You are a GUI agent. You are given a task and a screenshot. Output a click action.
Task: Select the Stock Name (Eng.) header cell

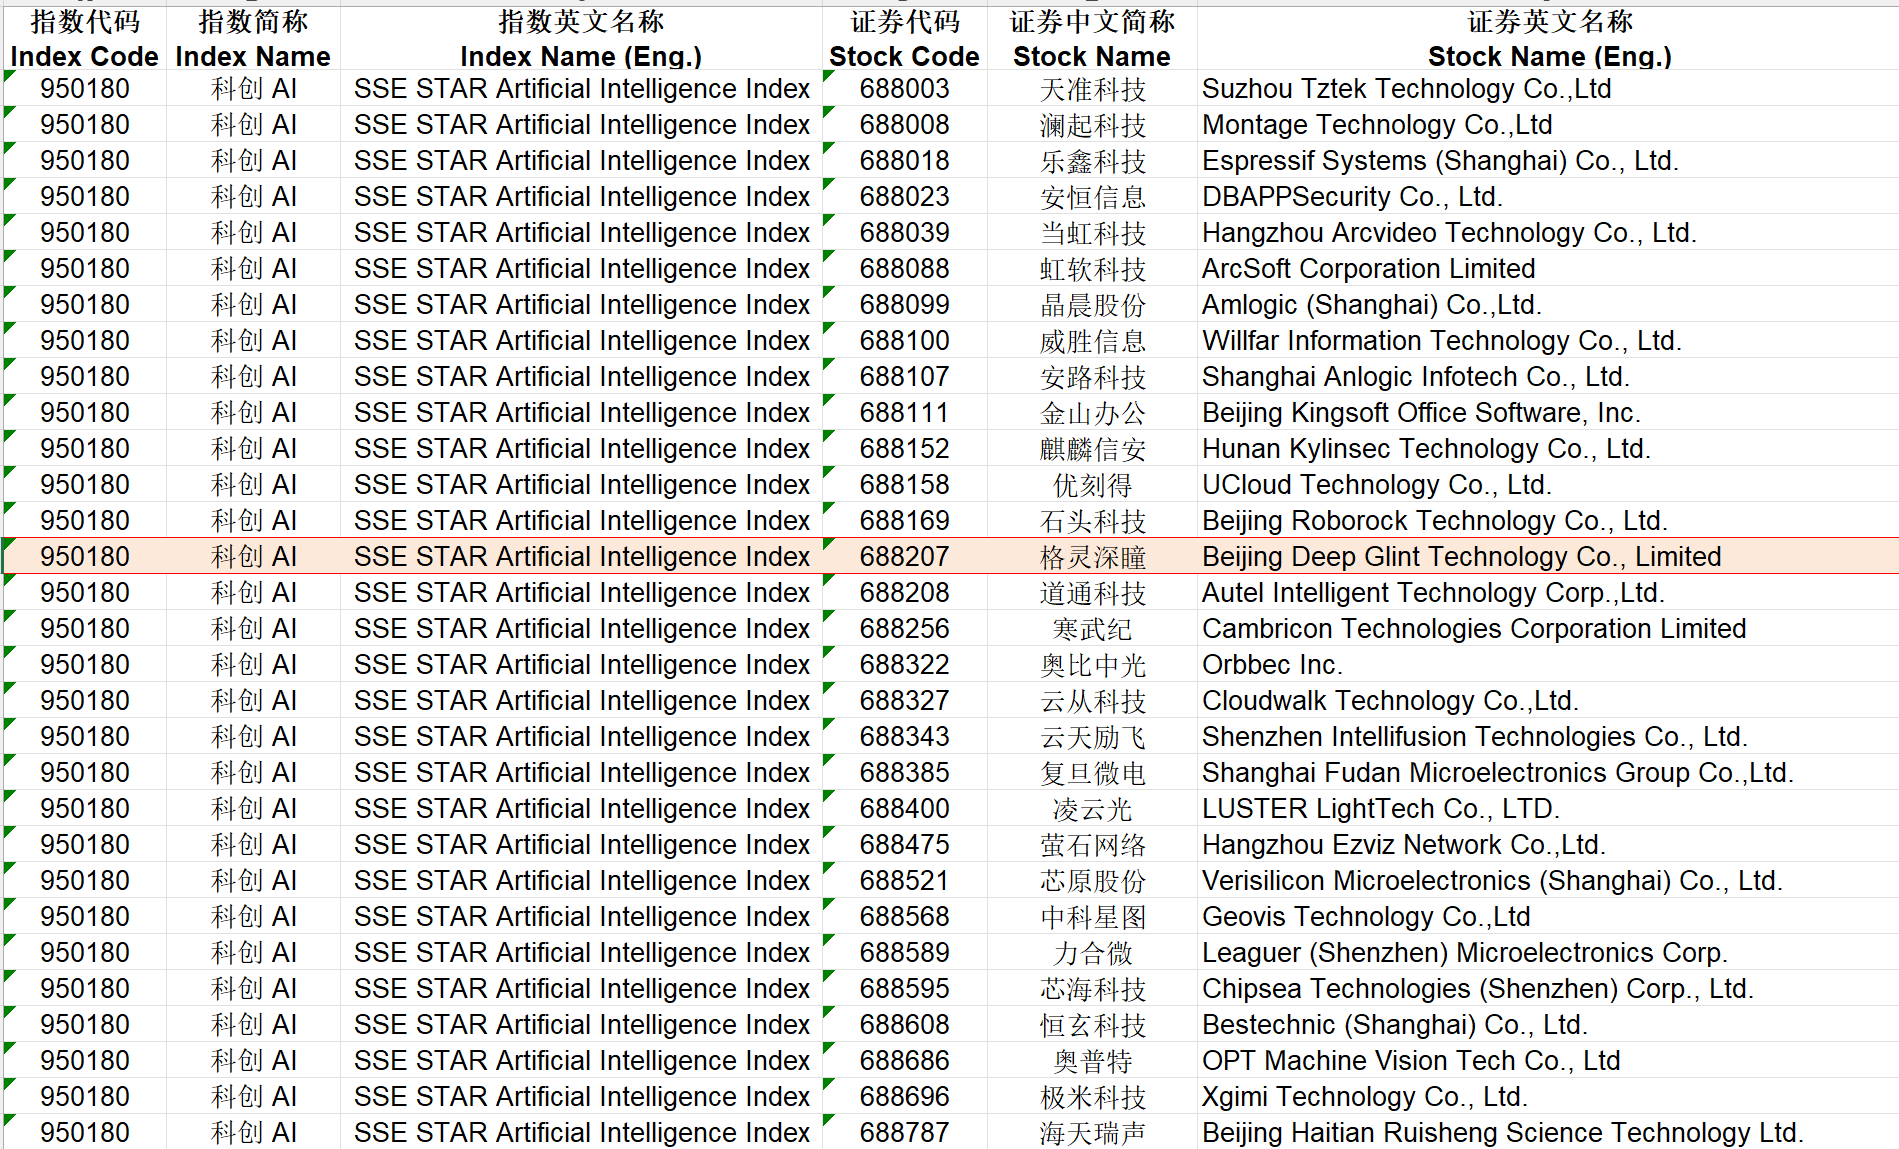click(1548, 39)
